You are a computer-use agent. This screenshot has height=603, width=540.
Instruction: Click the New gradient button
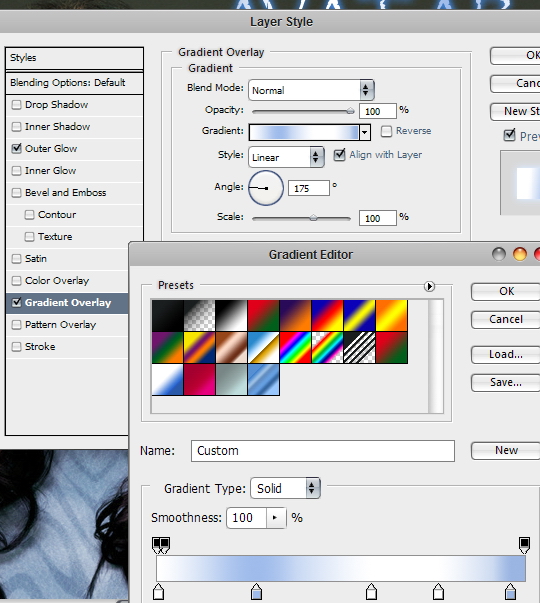pyautogui.click(x=505, y=450)
